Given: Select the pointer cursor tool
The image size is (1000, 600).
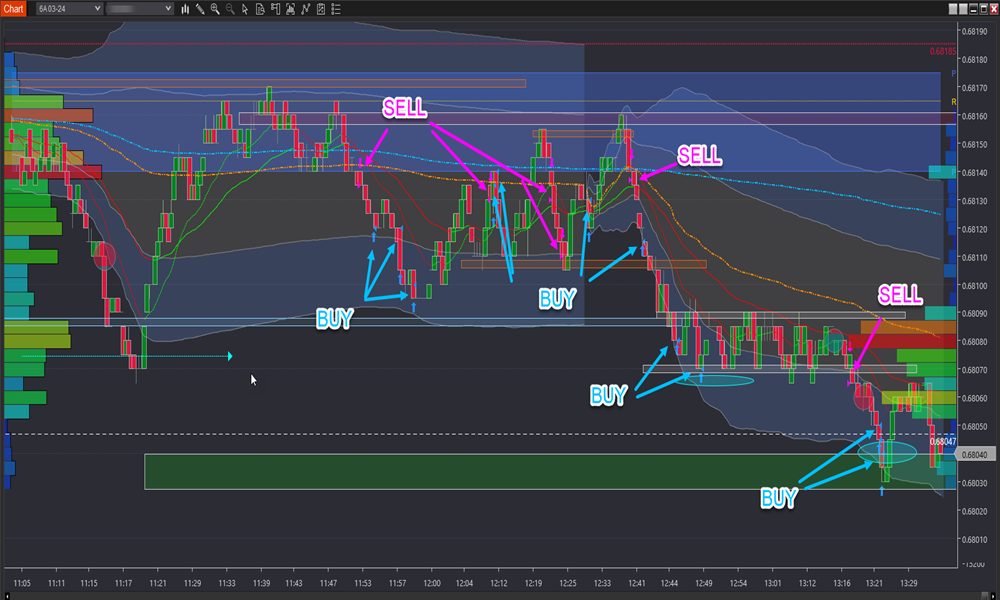Looking at the screenshot, I should point(244,8).
